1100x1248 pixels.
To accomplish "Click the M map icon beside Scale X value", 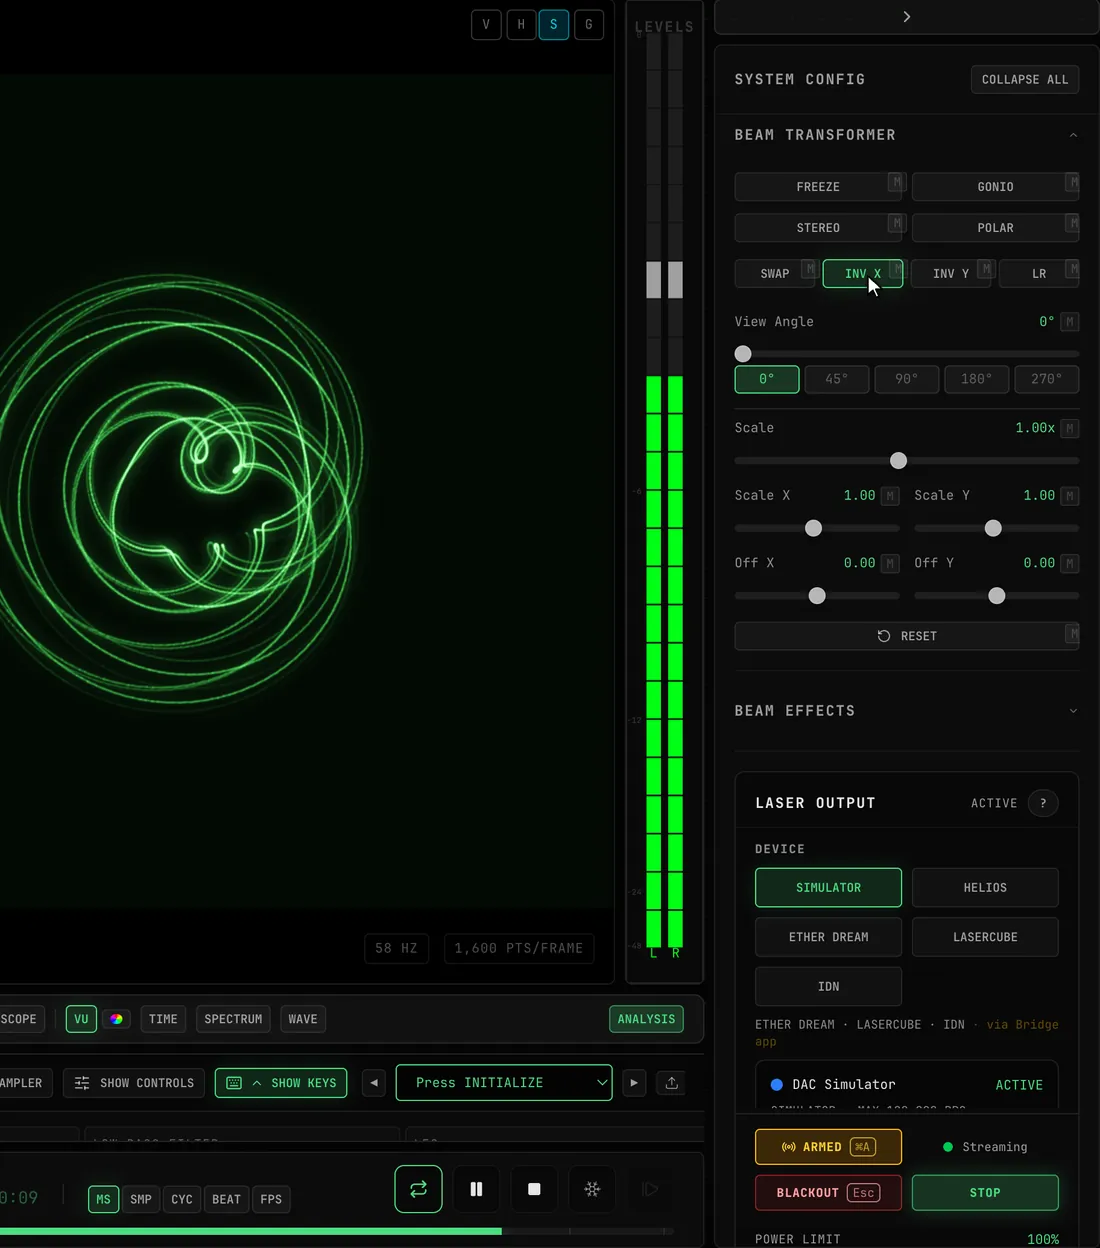I will (890, 496).
